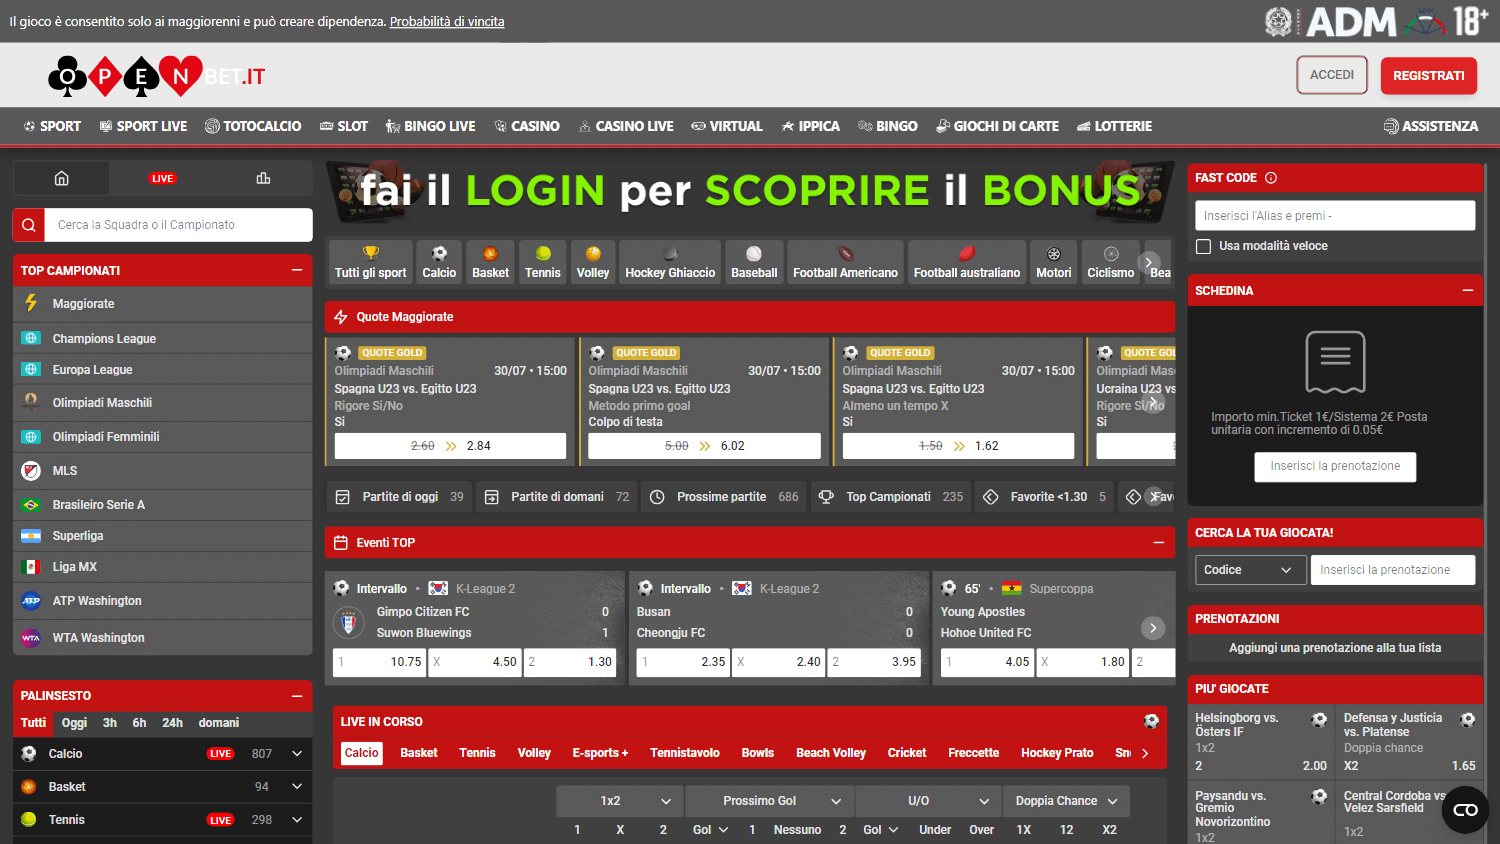Image resolution: width=1500 pixels, height=844 pixels.
Task: Select the Baseball sport filter
Action: pos(754,262)
